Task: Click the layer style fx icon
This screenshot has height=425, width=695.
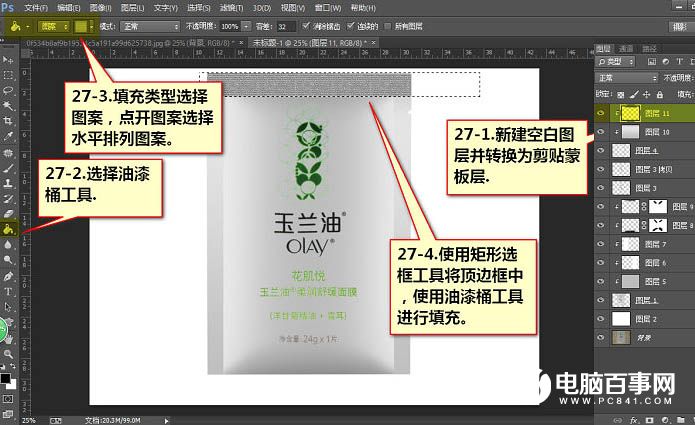Action: (x=634, y=420)
